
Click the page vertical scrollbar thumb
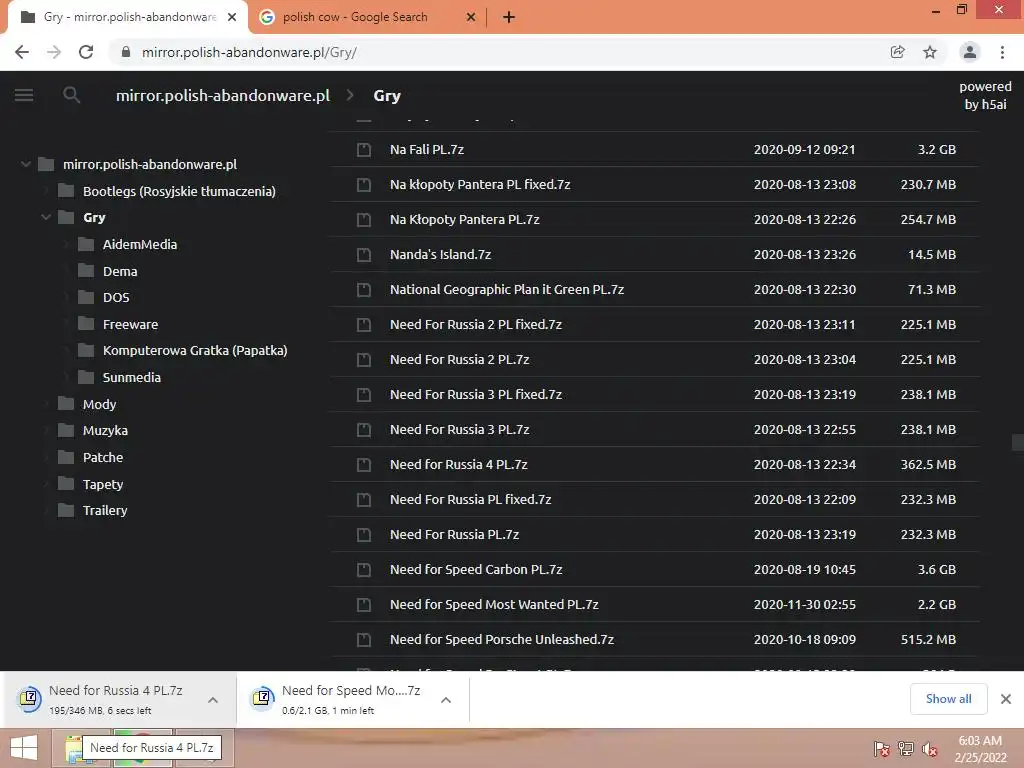pyautogui.click(x=1017, y=443)
